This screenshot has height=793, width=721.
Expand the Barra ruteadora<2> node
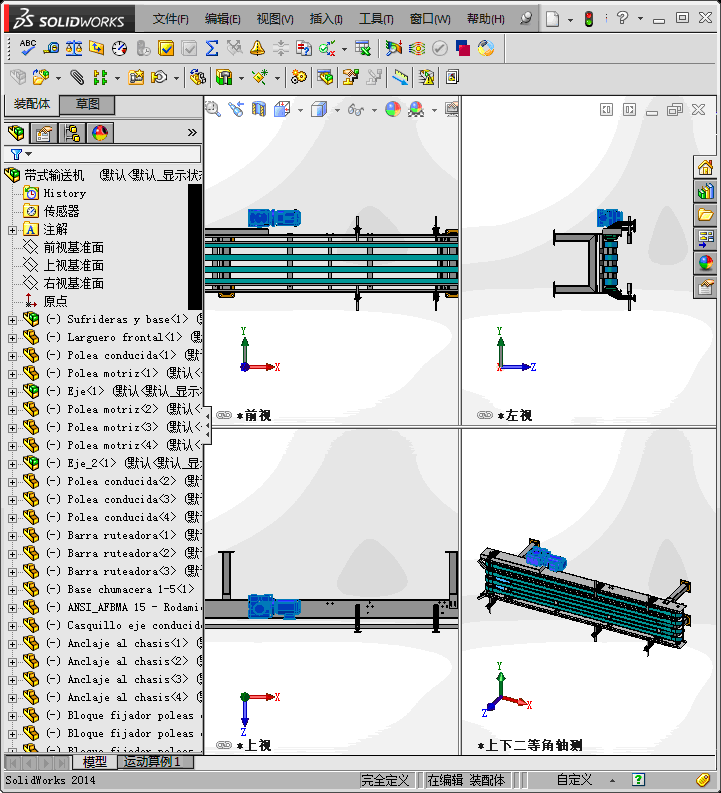coord(12,554)
